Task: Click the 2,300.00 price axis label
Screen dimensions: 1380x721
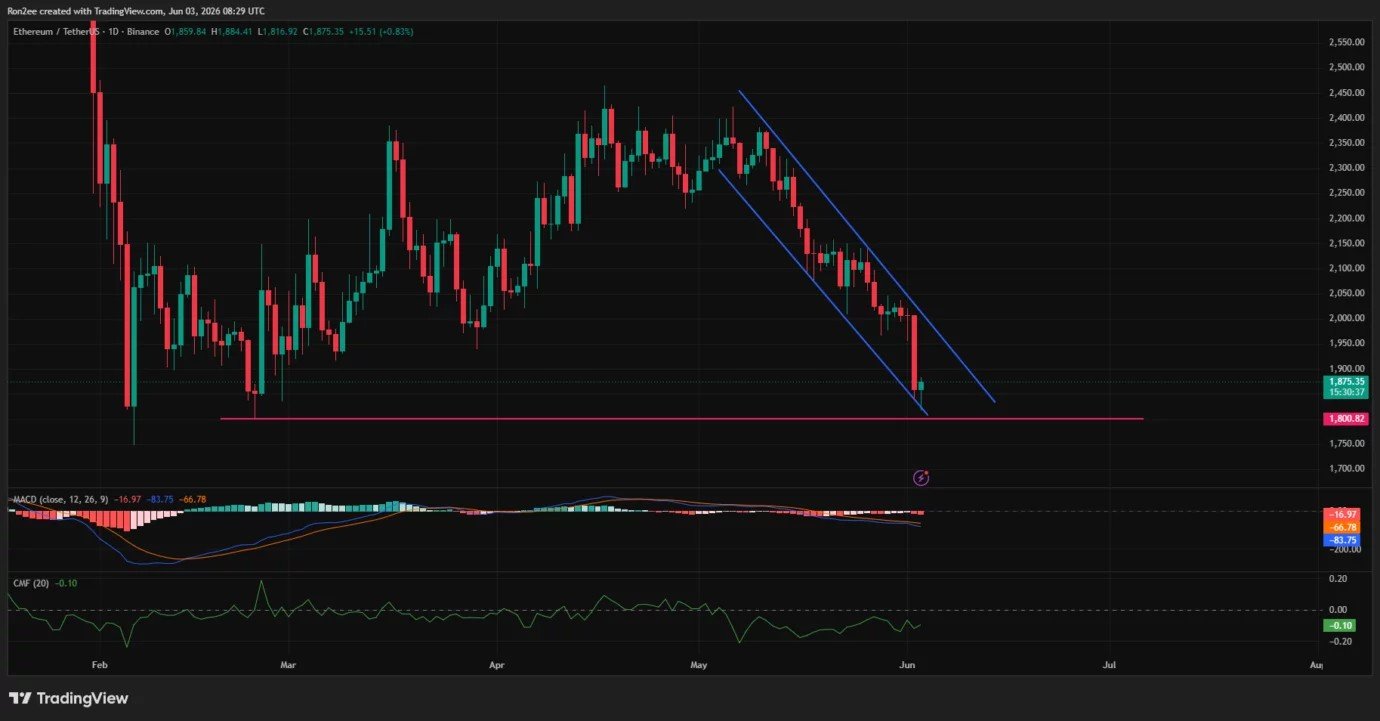Action: tap(1347, 168)
